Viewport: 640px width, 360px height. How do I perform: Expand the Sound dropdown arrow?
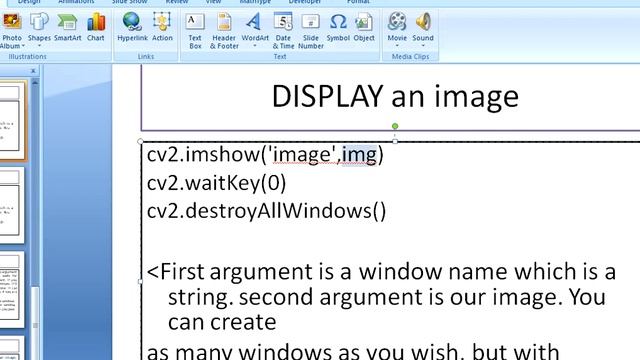423,46
